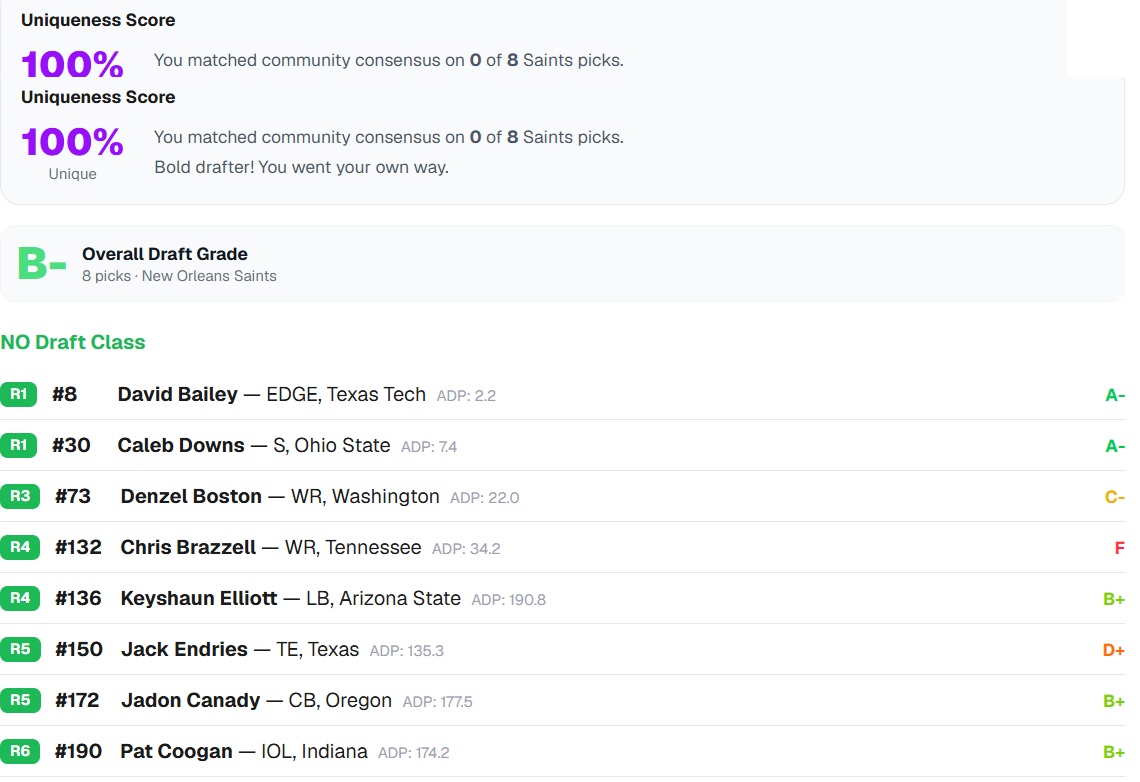1140x782 pixels.
Task: Click ADP: 2.2 value
Action: (x=466, y=395)
